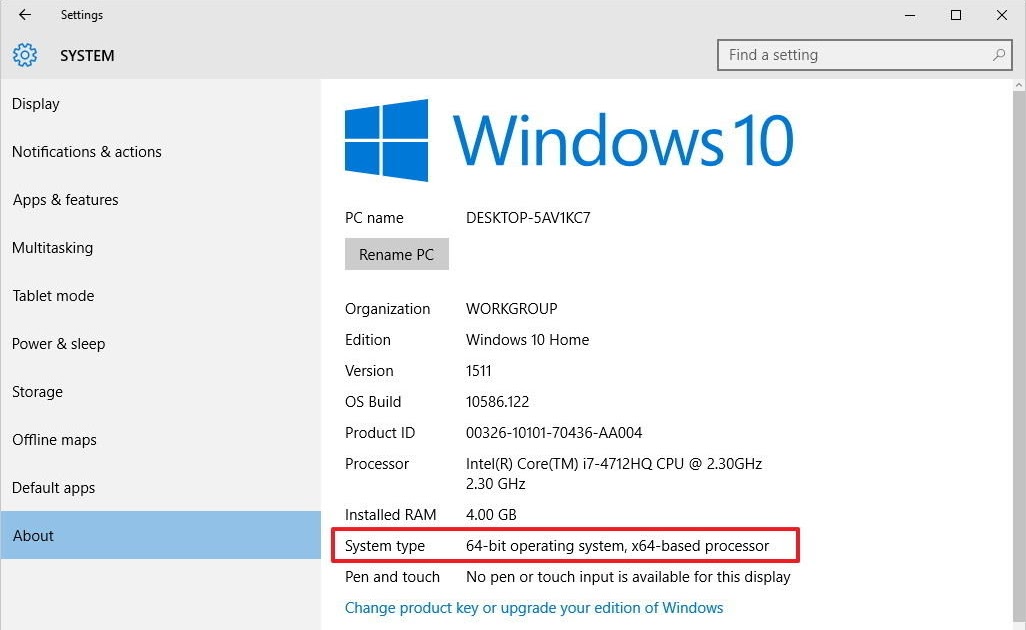Click Product ID 00326-10101-70436-AA004

click(x=554, y=432)
